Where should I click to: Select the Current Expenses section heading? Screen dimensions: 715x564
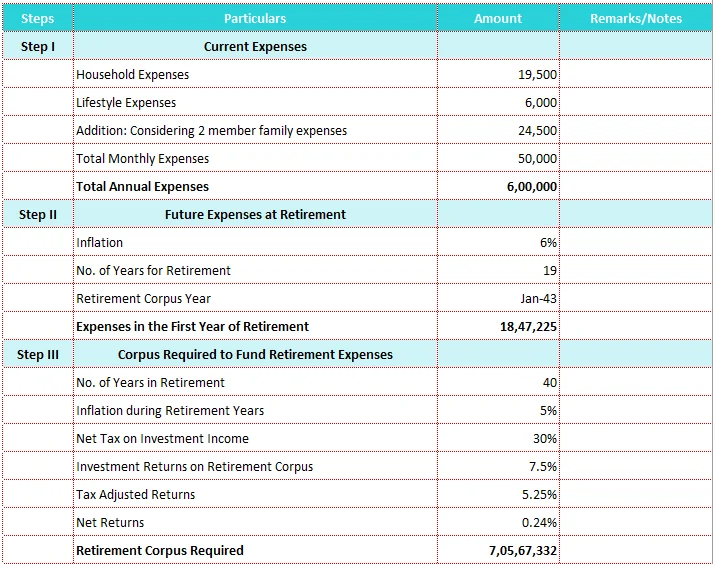(255, 46)
